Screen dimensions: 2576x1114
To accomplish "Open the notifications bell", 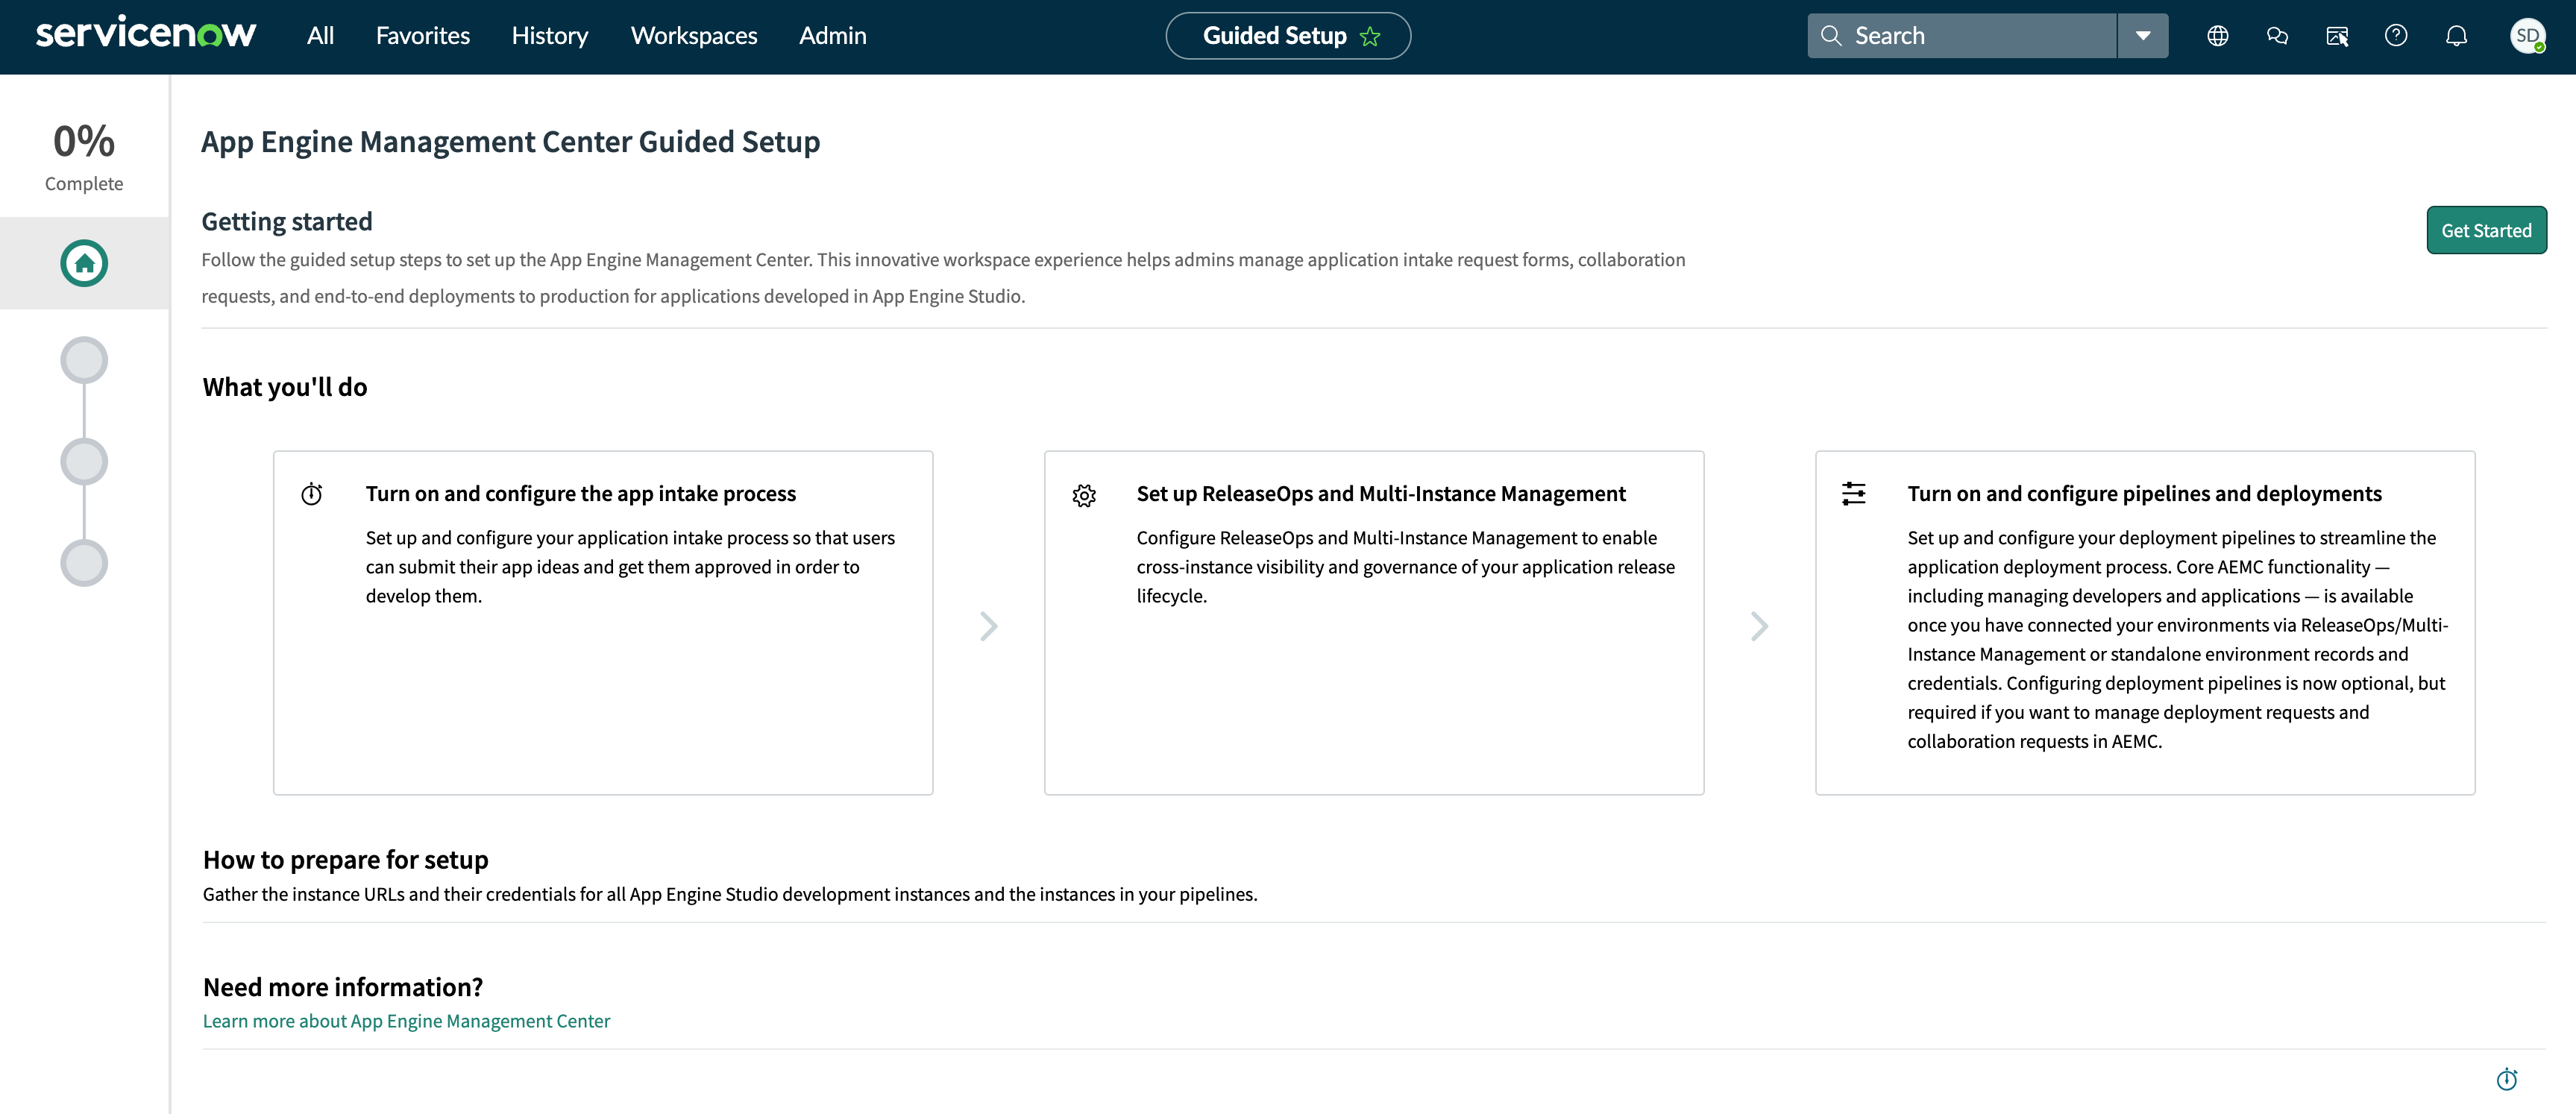I will (2456, 36).
